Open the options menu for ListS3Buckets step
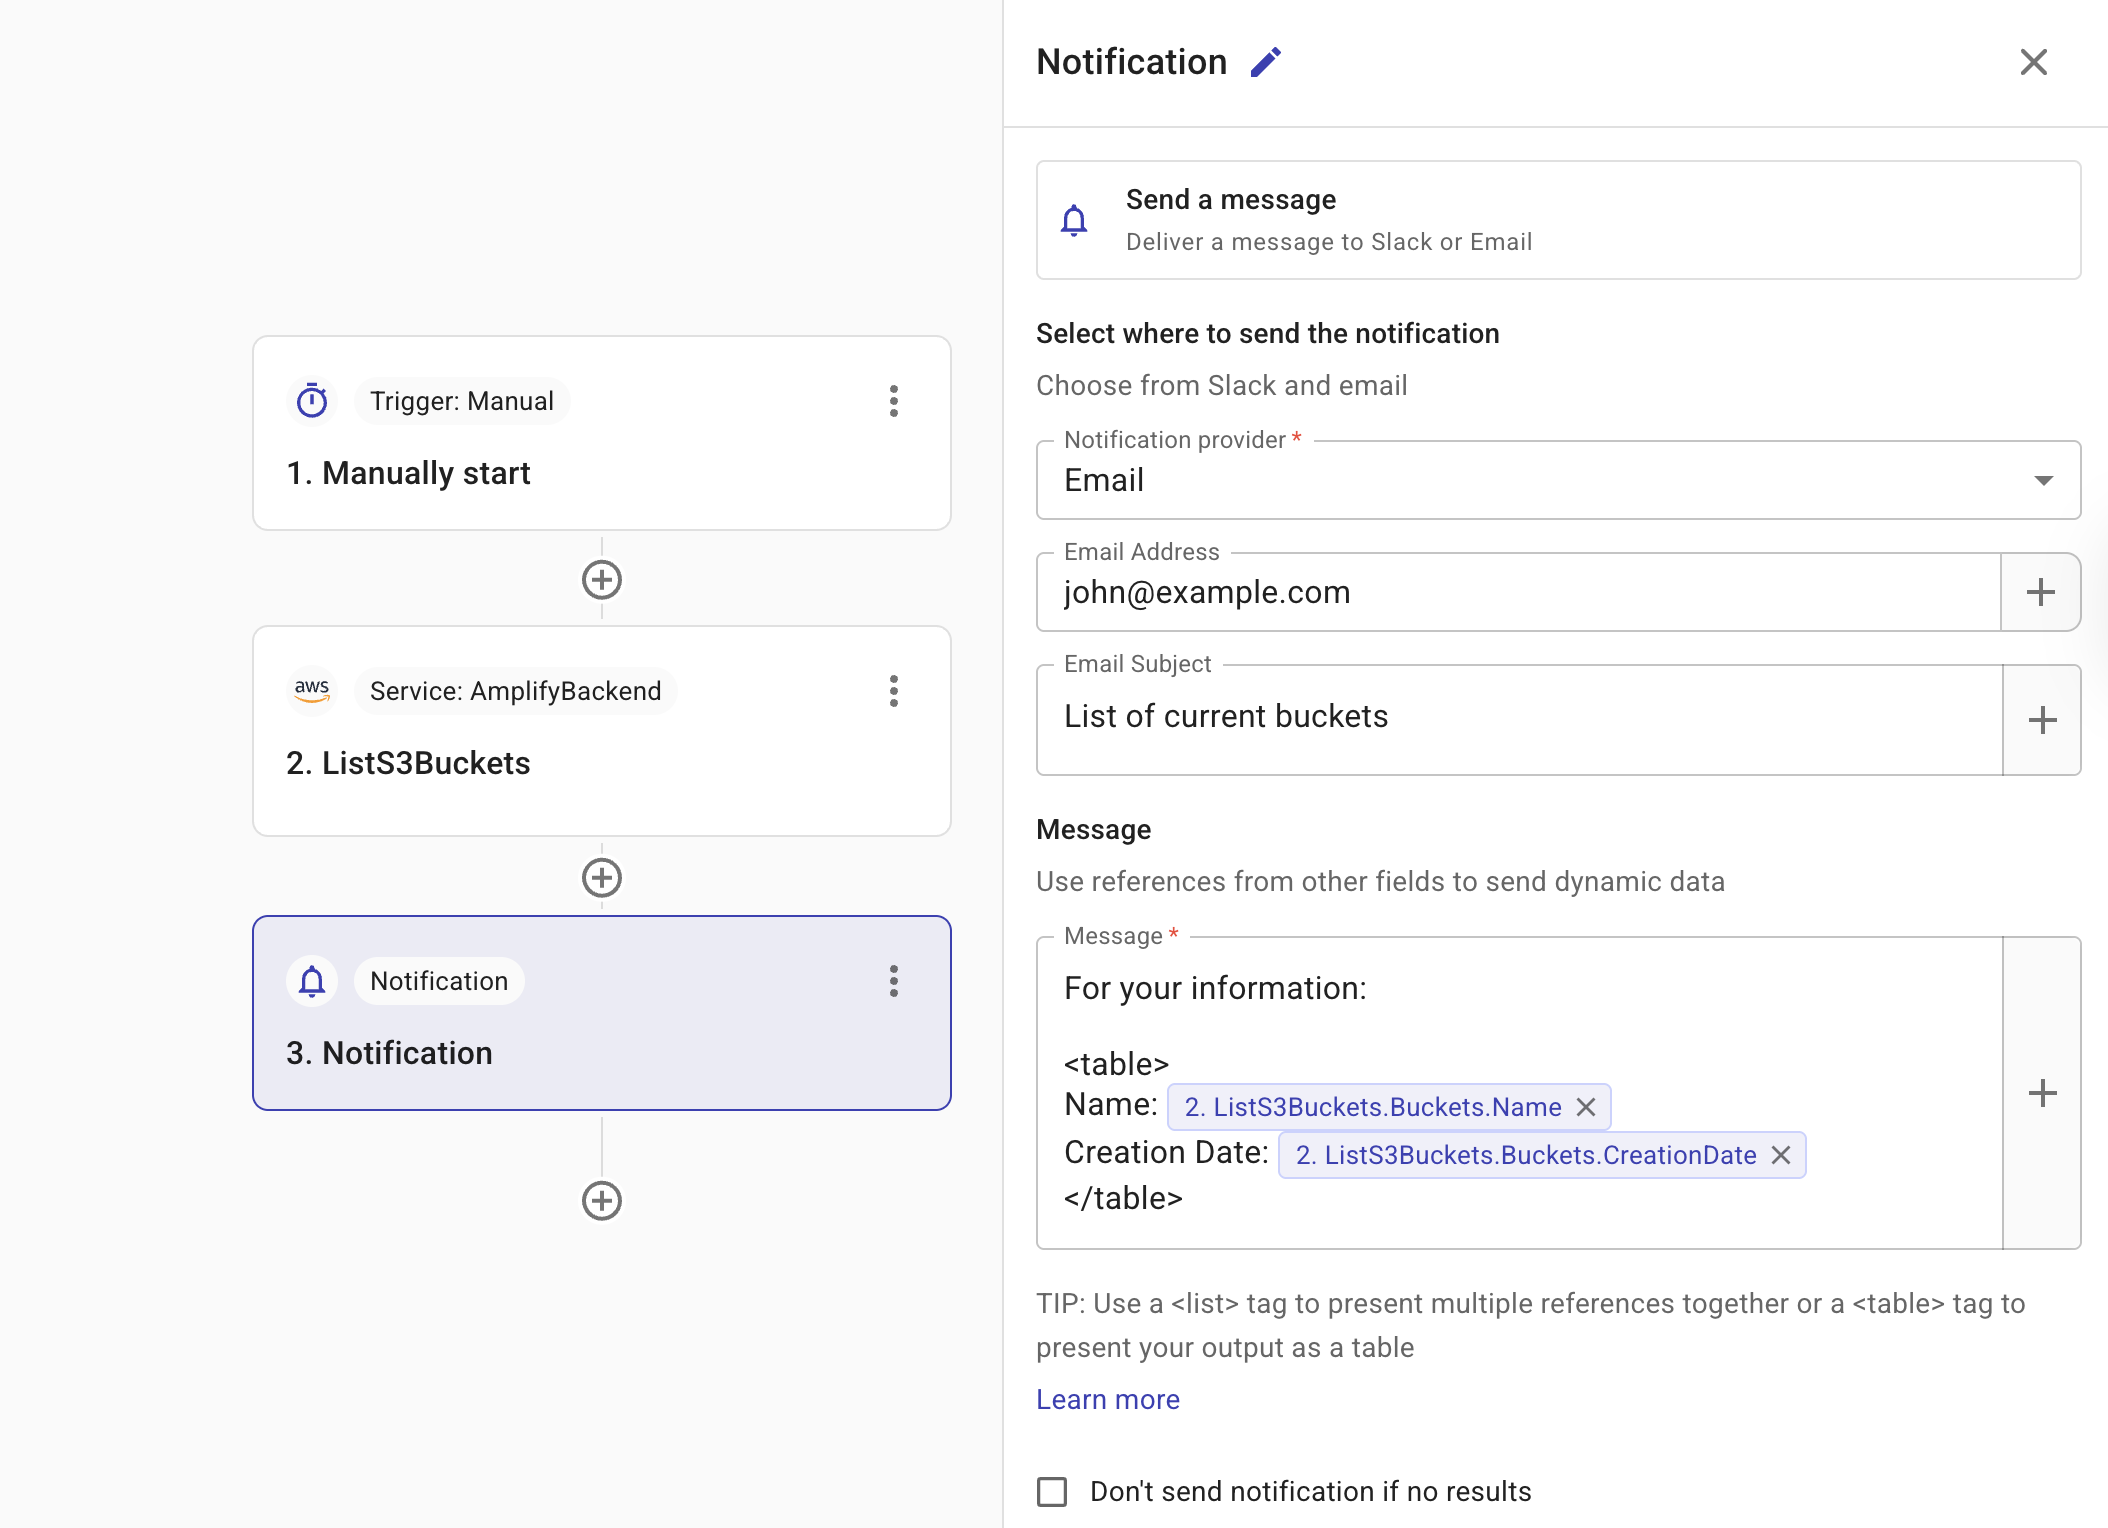The width and height of the screenshot is (2108, 1528). click(894, 691)
